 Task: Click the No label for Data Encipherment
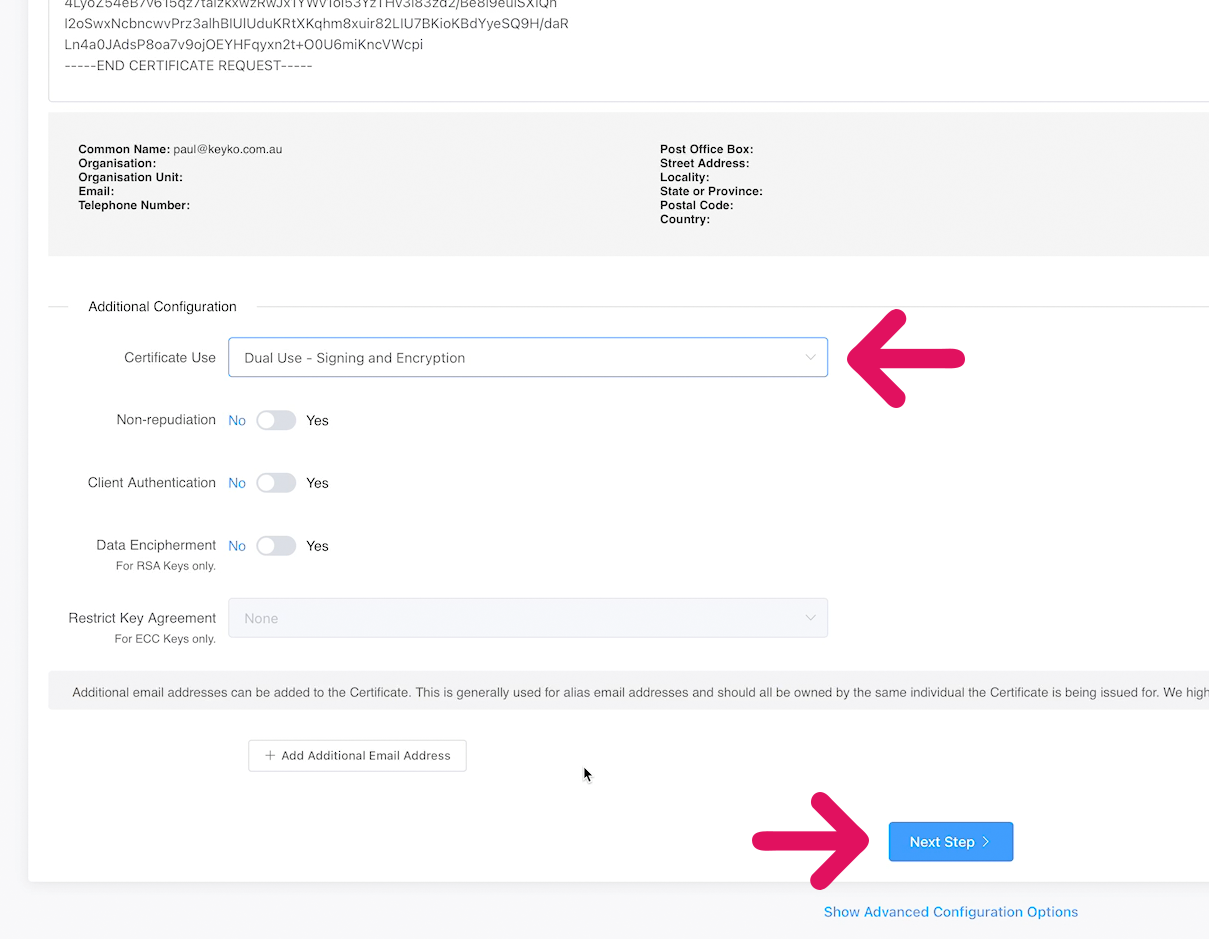(237, 545)
